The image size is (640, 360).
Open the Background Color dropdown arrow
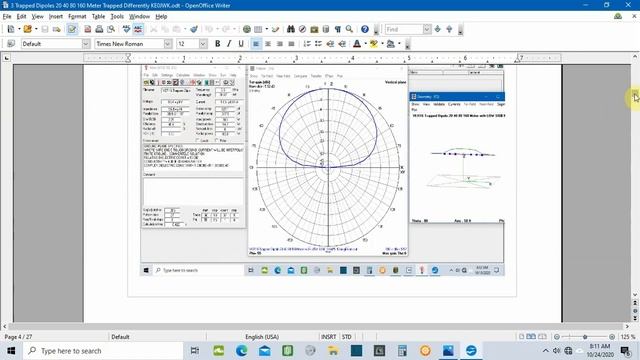coord(399,44)
